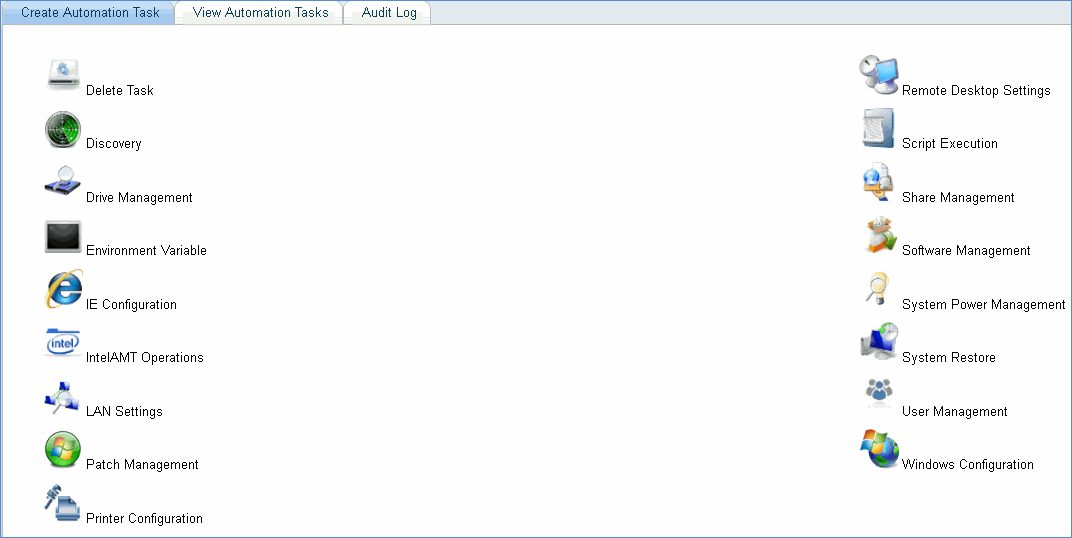Click the System Power Management lightbulb icon
Viewport: 1072px width, 538px height.
point(879,290)
